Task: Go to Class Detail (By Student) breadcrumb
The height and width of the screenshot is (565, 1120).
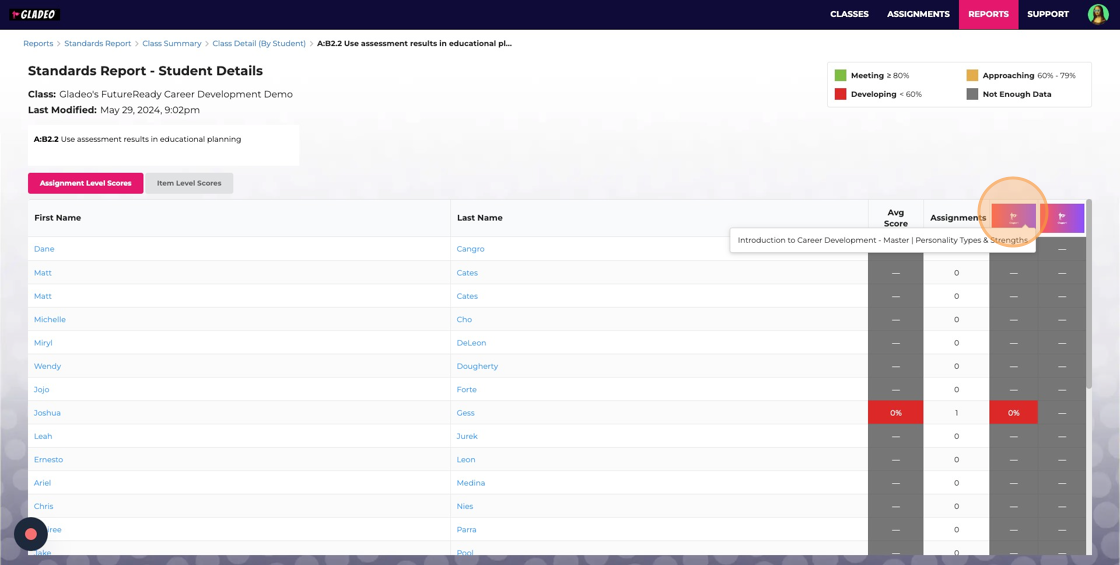Action: tap(259, 44)
